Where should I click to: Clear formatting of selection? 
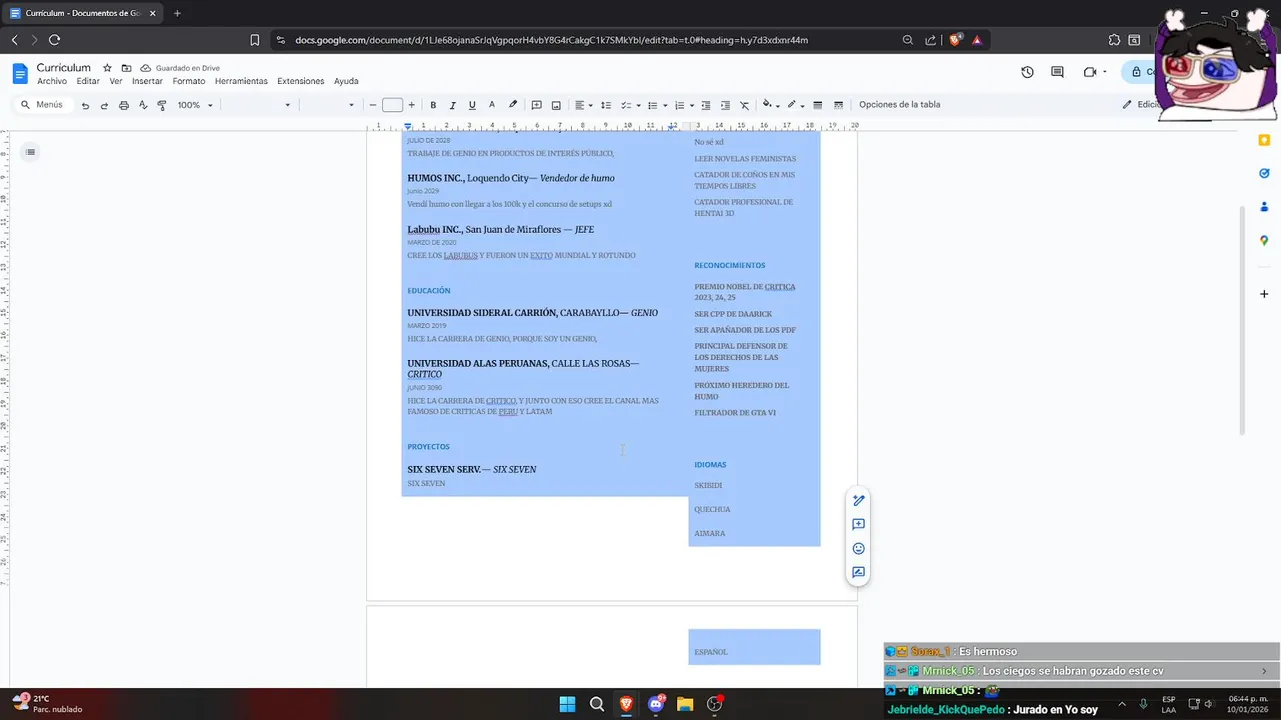click(x=745, y=105)
